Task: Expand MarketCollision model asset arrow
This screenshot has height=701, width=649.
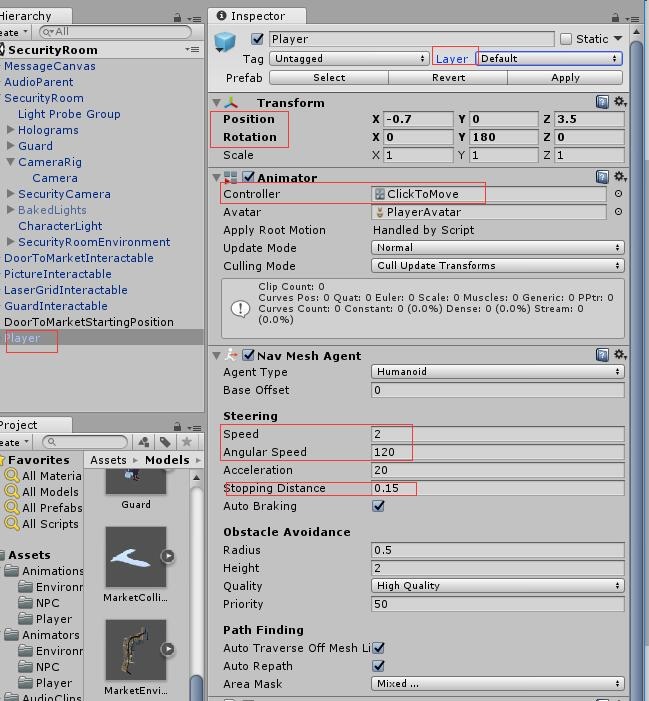Action: tap(168, 556)
